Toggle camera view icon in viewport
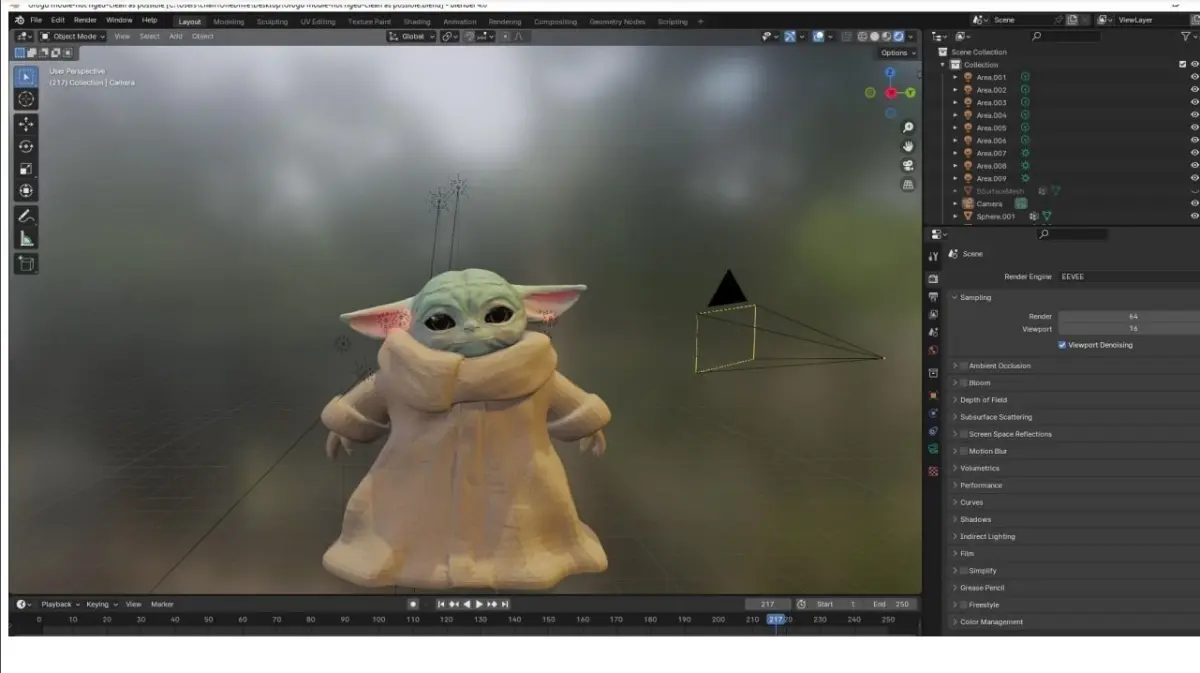 [x=908, y=165]
